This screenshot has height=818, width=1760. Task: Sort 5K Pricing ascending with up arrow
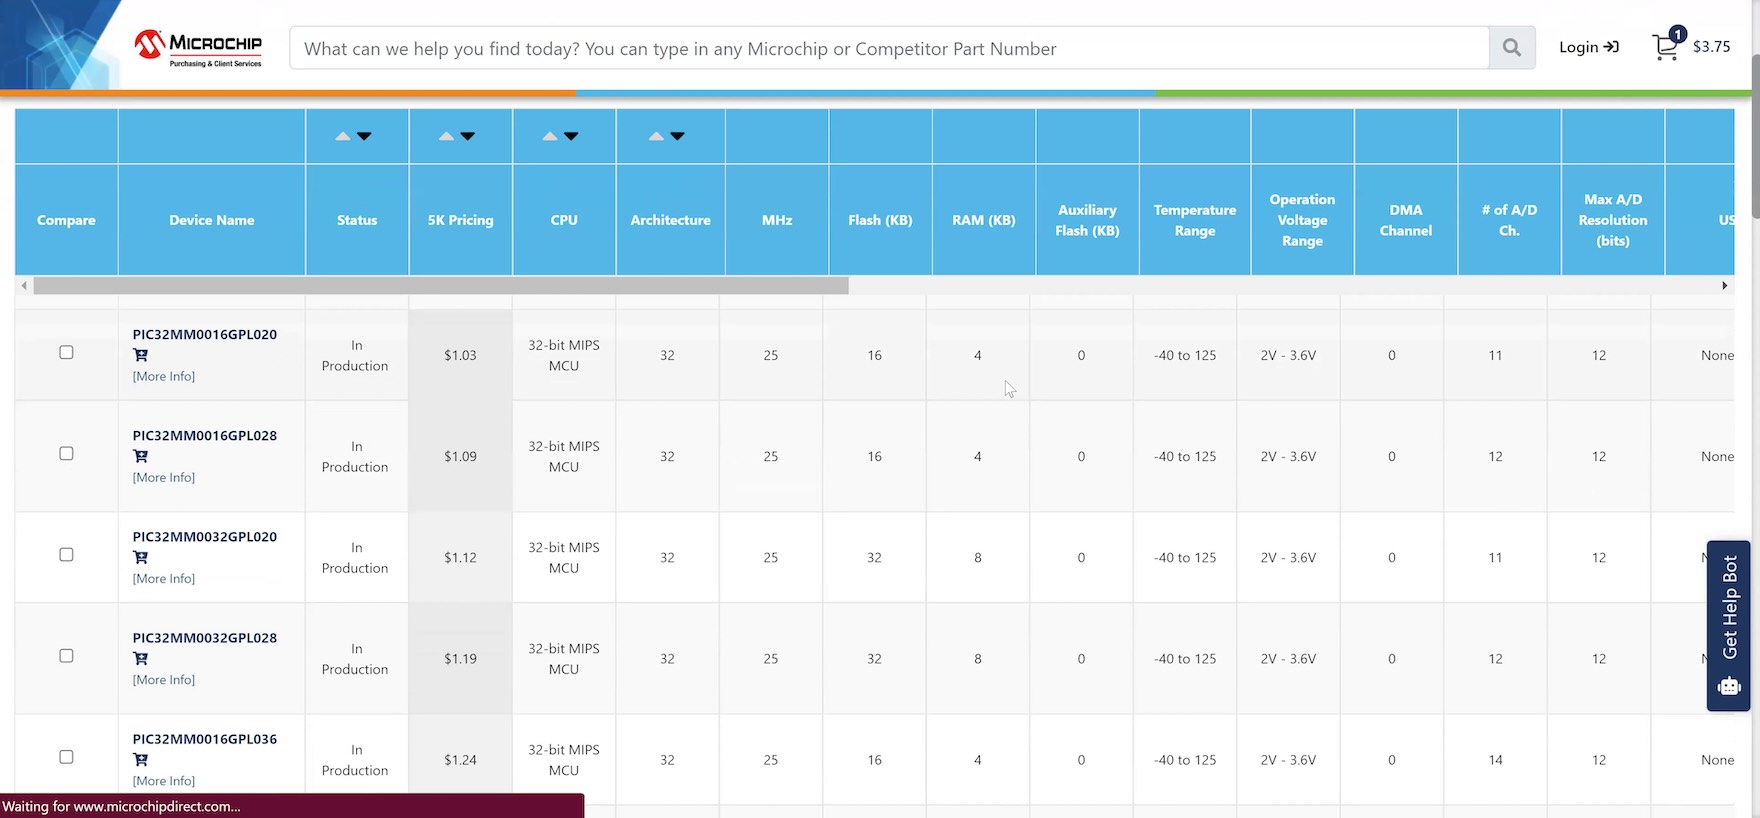(446, 136)
